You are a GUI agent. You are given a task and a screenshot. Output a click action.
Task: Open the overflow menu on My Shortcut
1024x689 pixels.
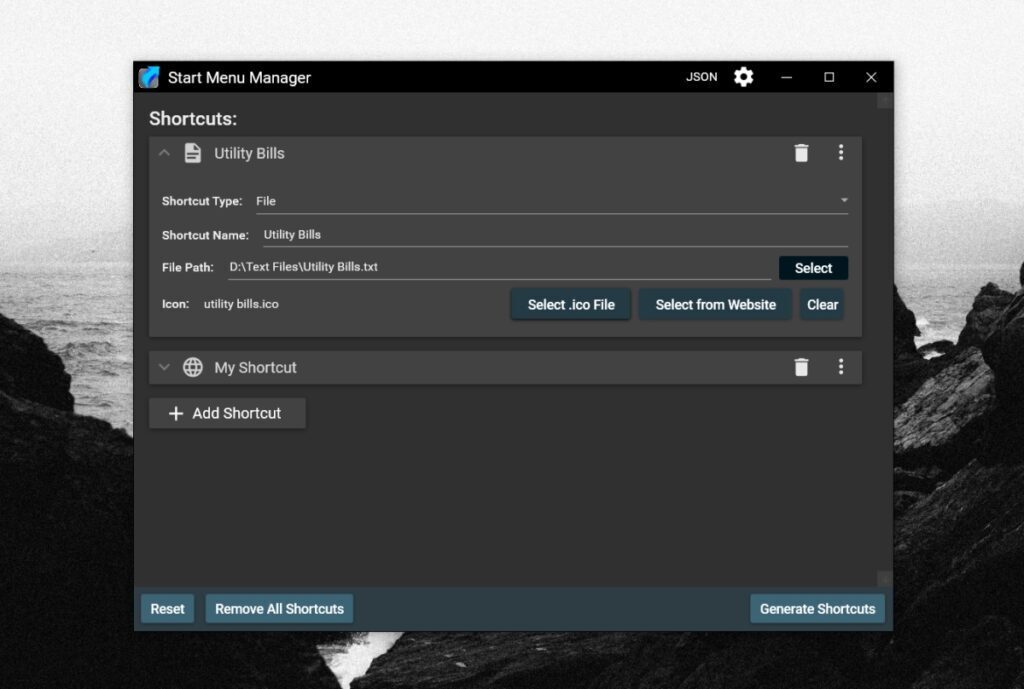[x=841, y=367]
